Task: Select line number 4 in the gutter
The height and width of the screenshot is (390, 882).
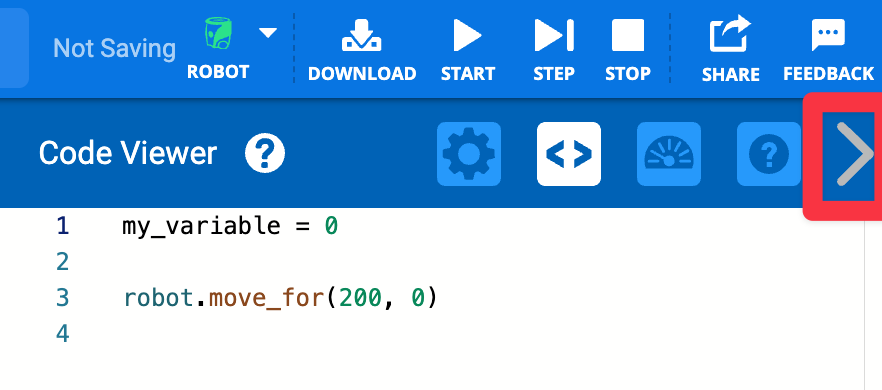Action: (x=62, y=334)
